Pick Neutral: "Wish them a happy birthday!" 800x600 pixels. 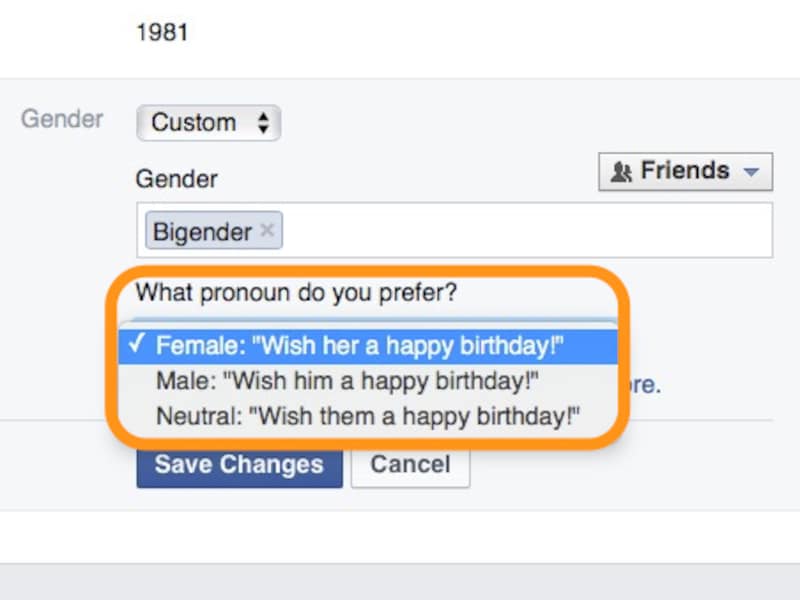368,415
